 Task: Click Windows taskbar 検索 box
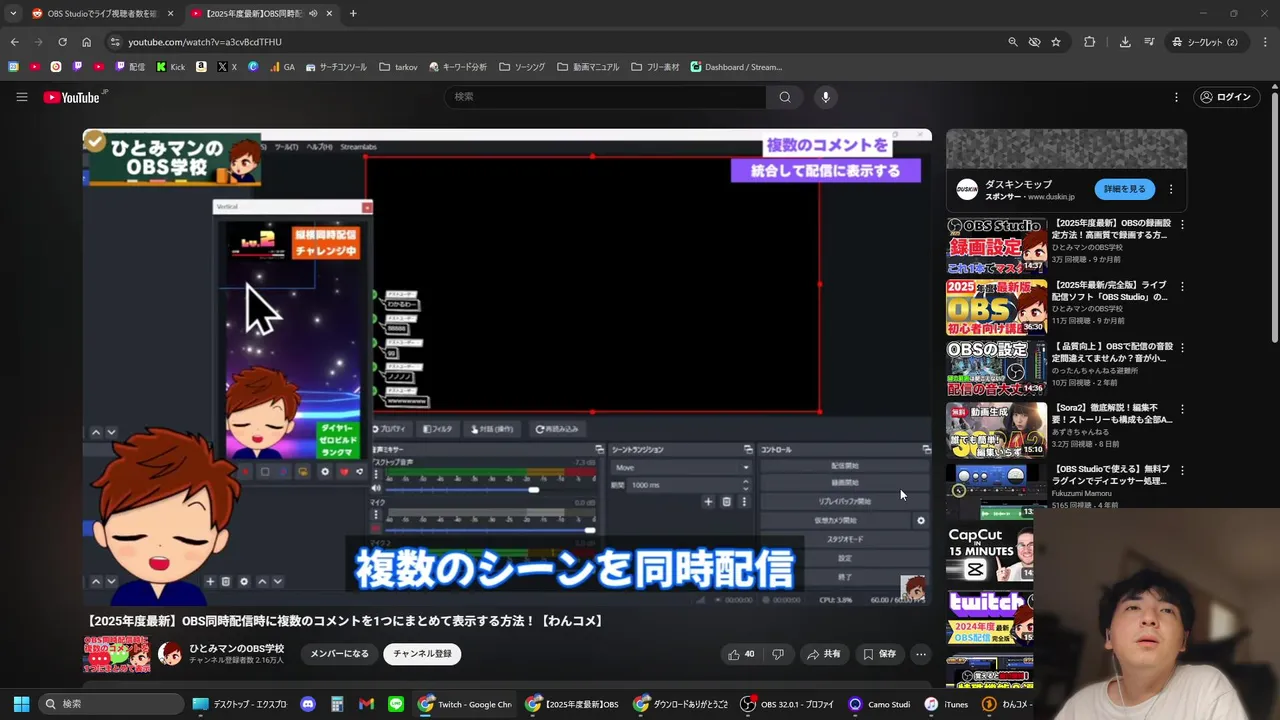112,704
